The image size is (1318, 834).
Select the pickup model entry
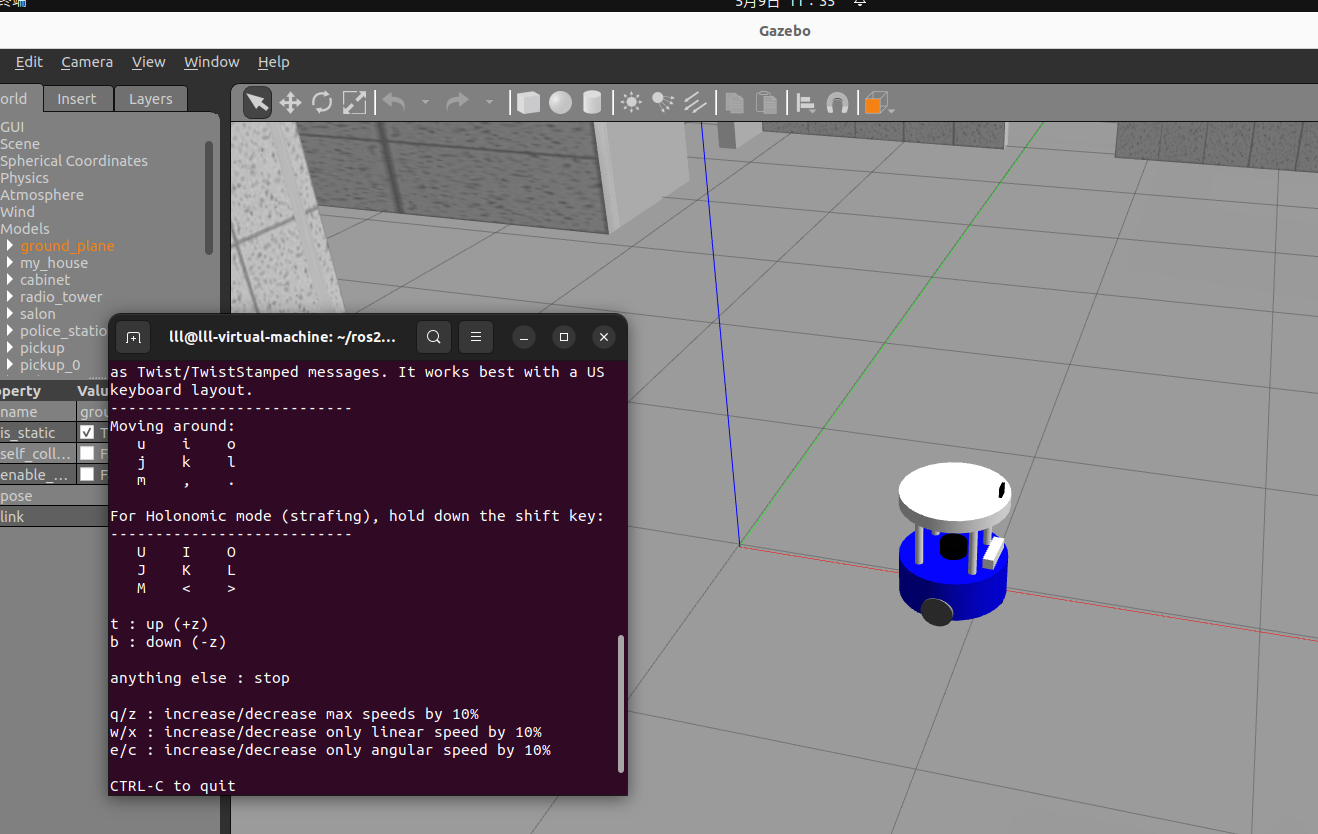(x=42, y=348)
